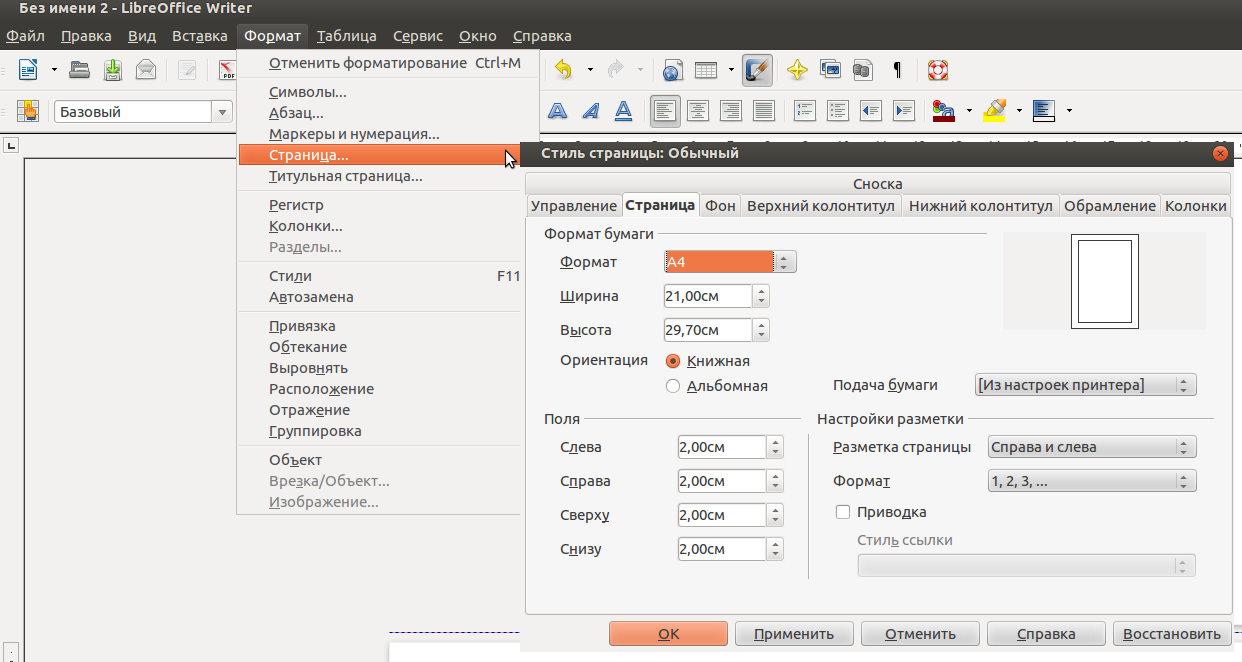Toggle numbered list icon
Screen dimensions: 1242x662
coord(804,110)
